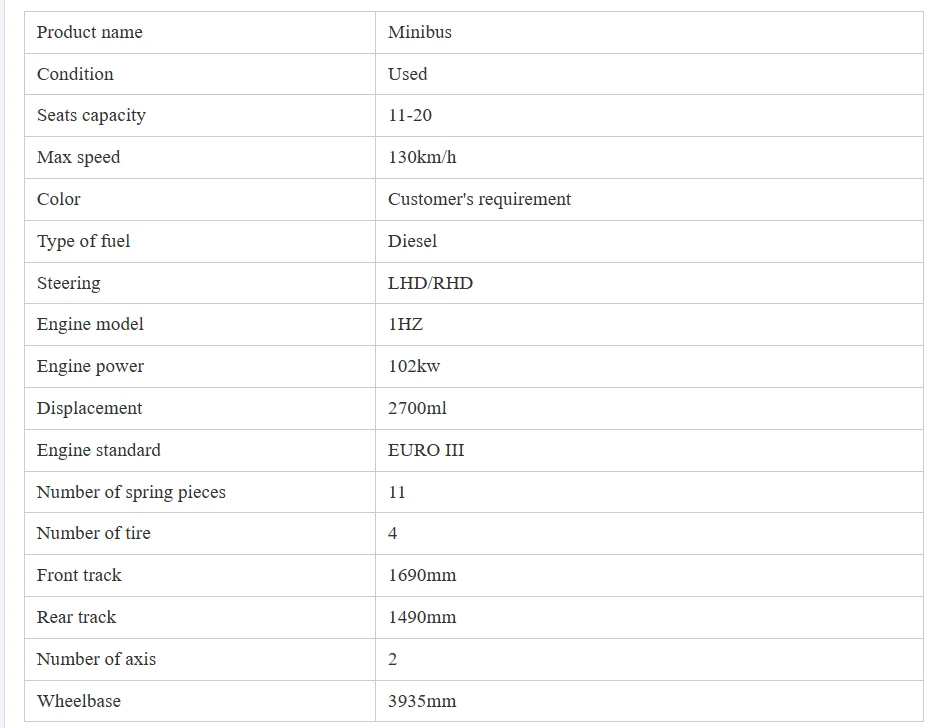Viewport: 951px width, 728px height.
Task: Click the 'Type of fuel' label
Action: click(84, 241)
